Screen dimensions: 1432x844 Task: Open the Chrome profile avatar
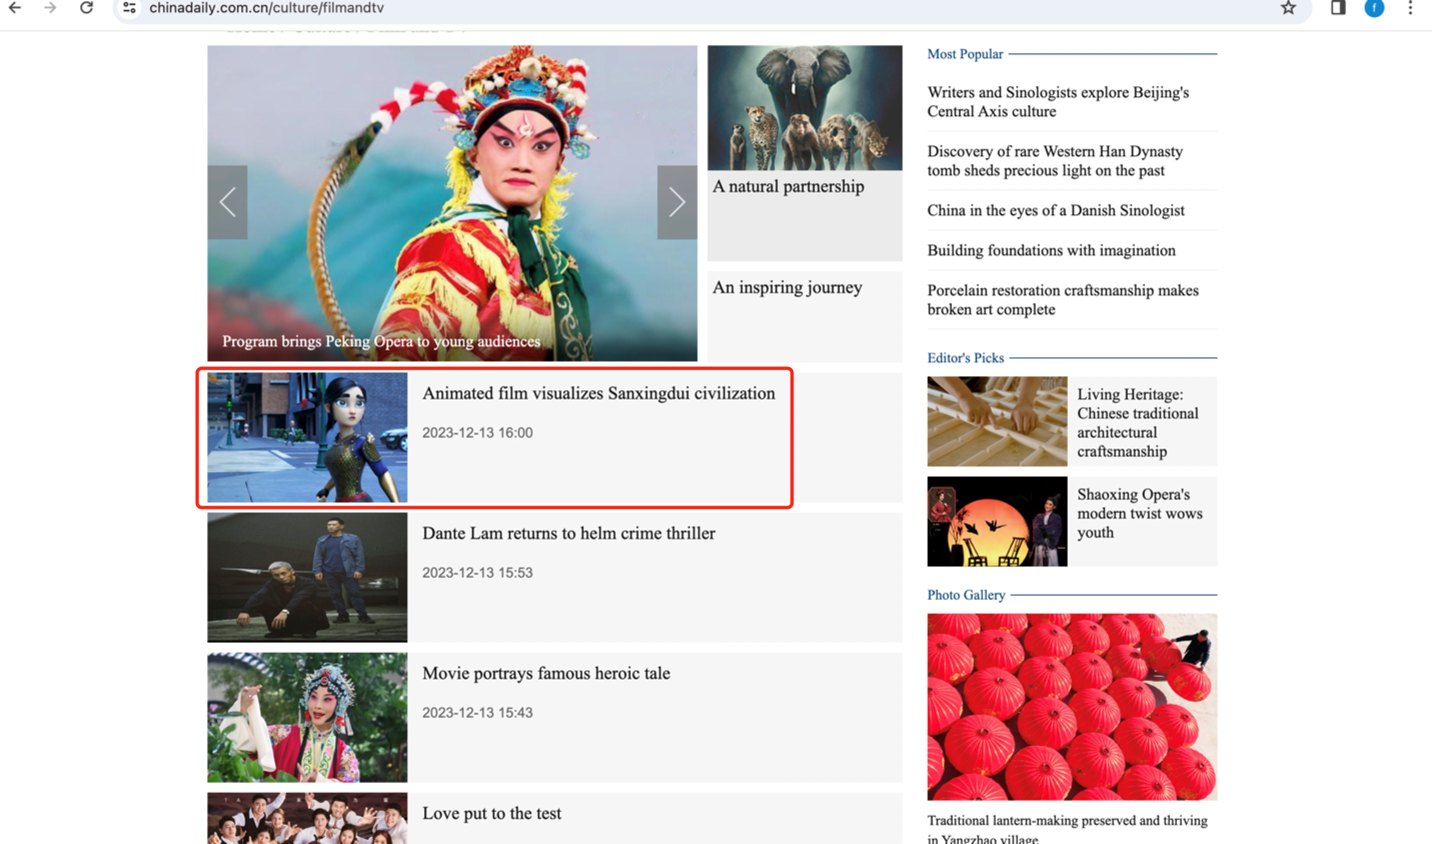[x=1375, y=8]
